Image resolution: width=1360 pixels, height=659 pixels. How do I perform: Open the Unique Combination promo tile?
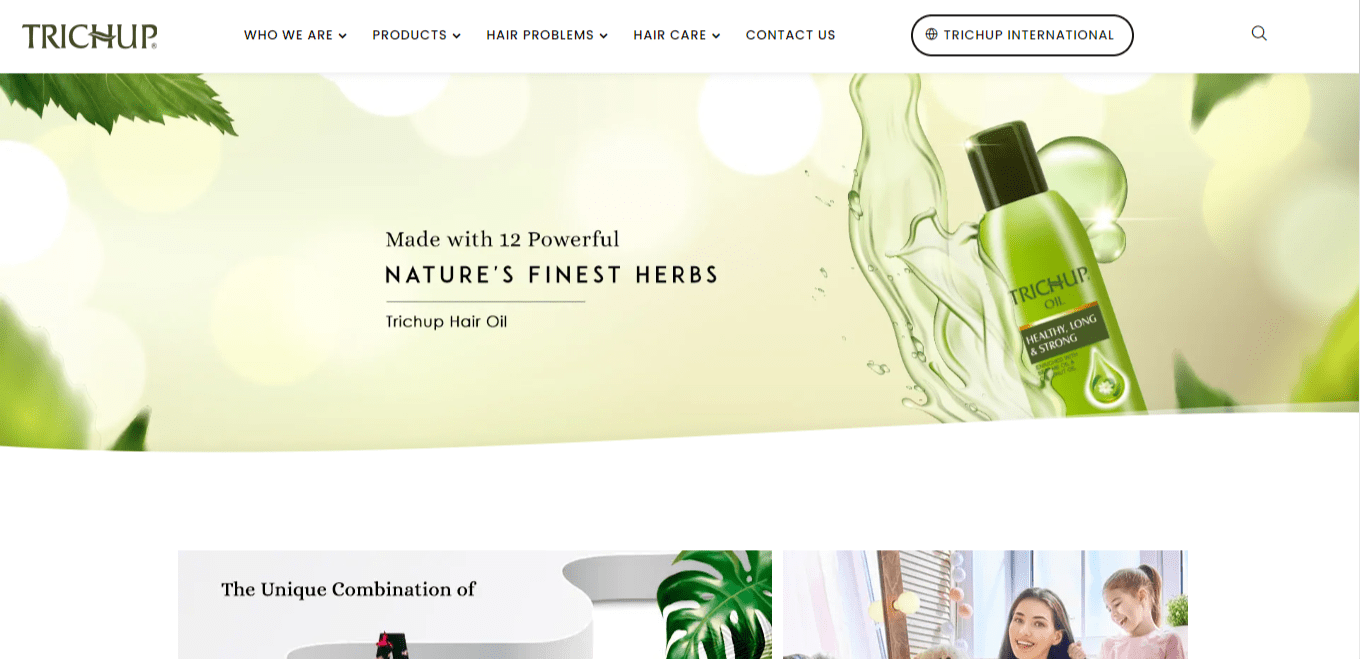click(x=475, y=604)
